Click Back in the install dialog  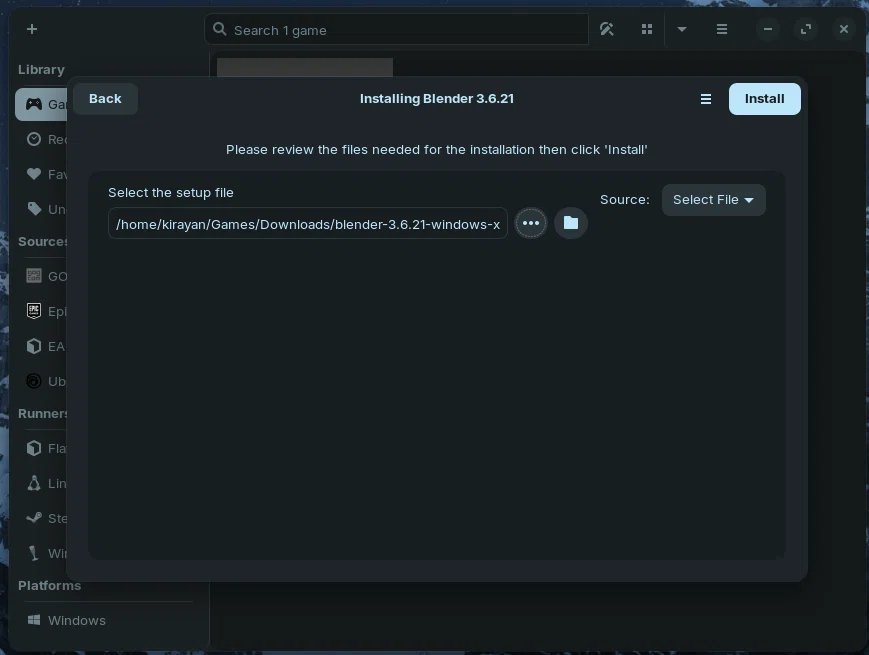click(x=105, y=99)
